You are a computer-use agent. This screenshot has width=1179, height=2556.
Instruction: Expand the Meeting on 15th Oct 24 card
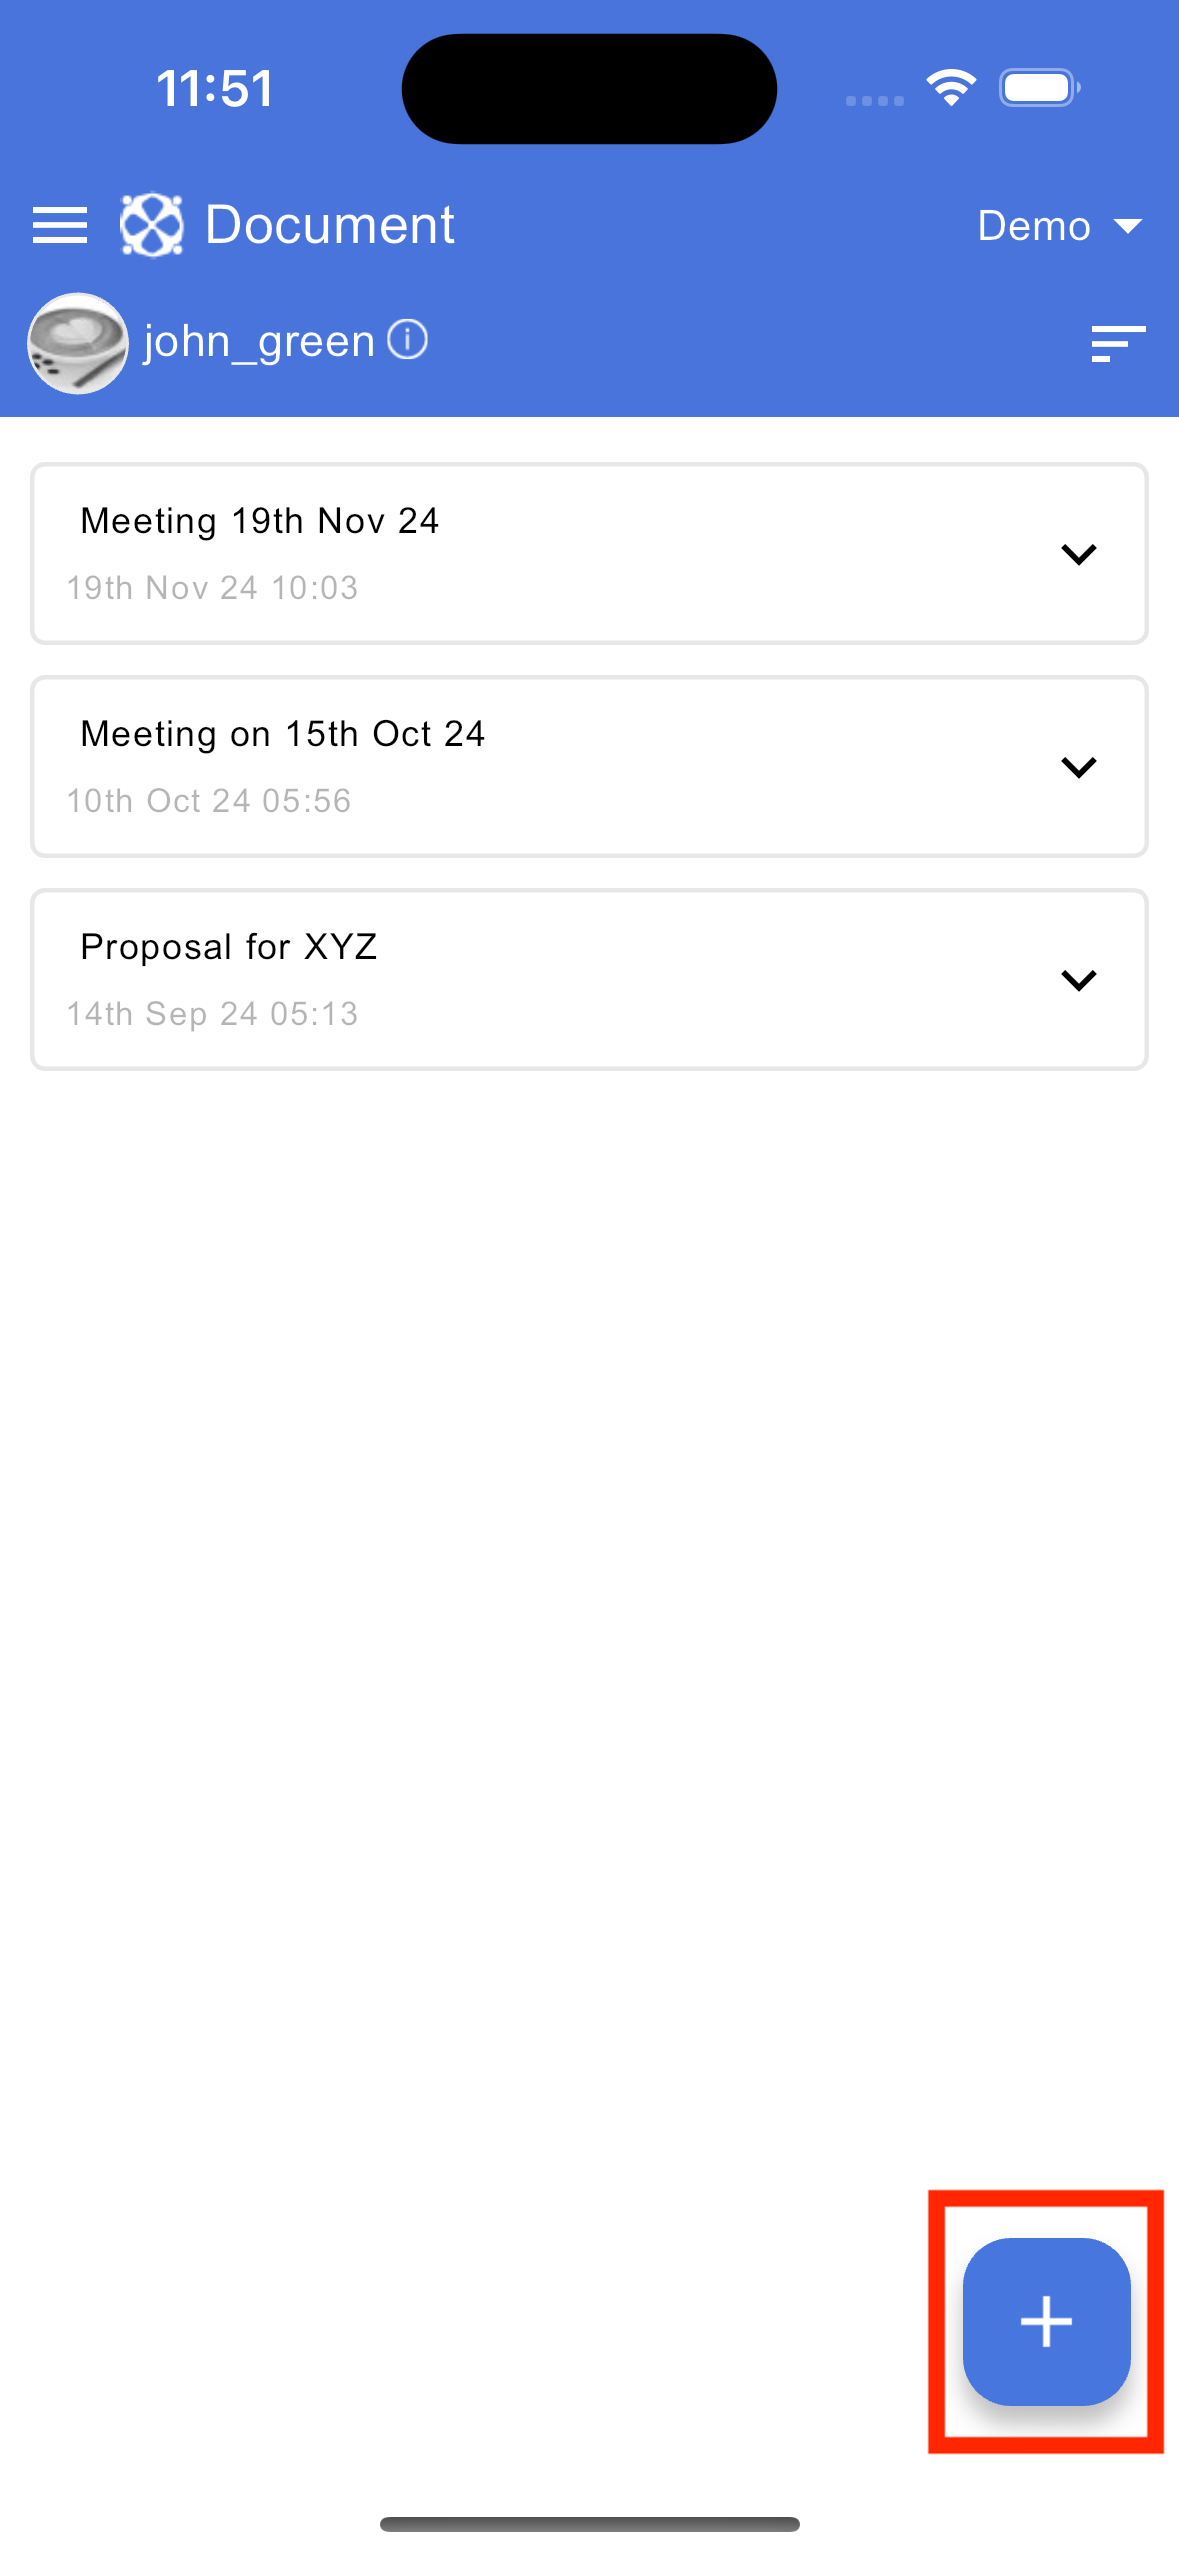[1078, 767]
